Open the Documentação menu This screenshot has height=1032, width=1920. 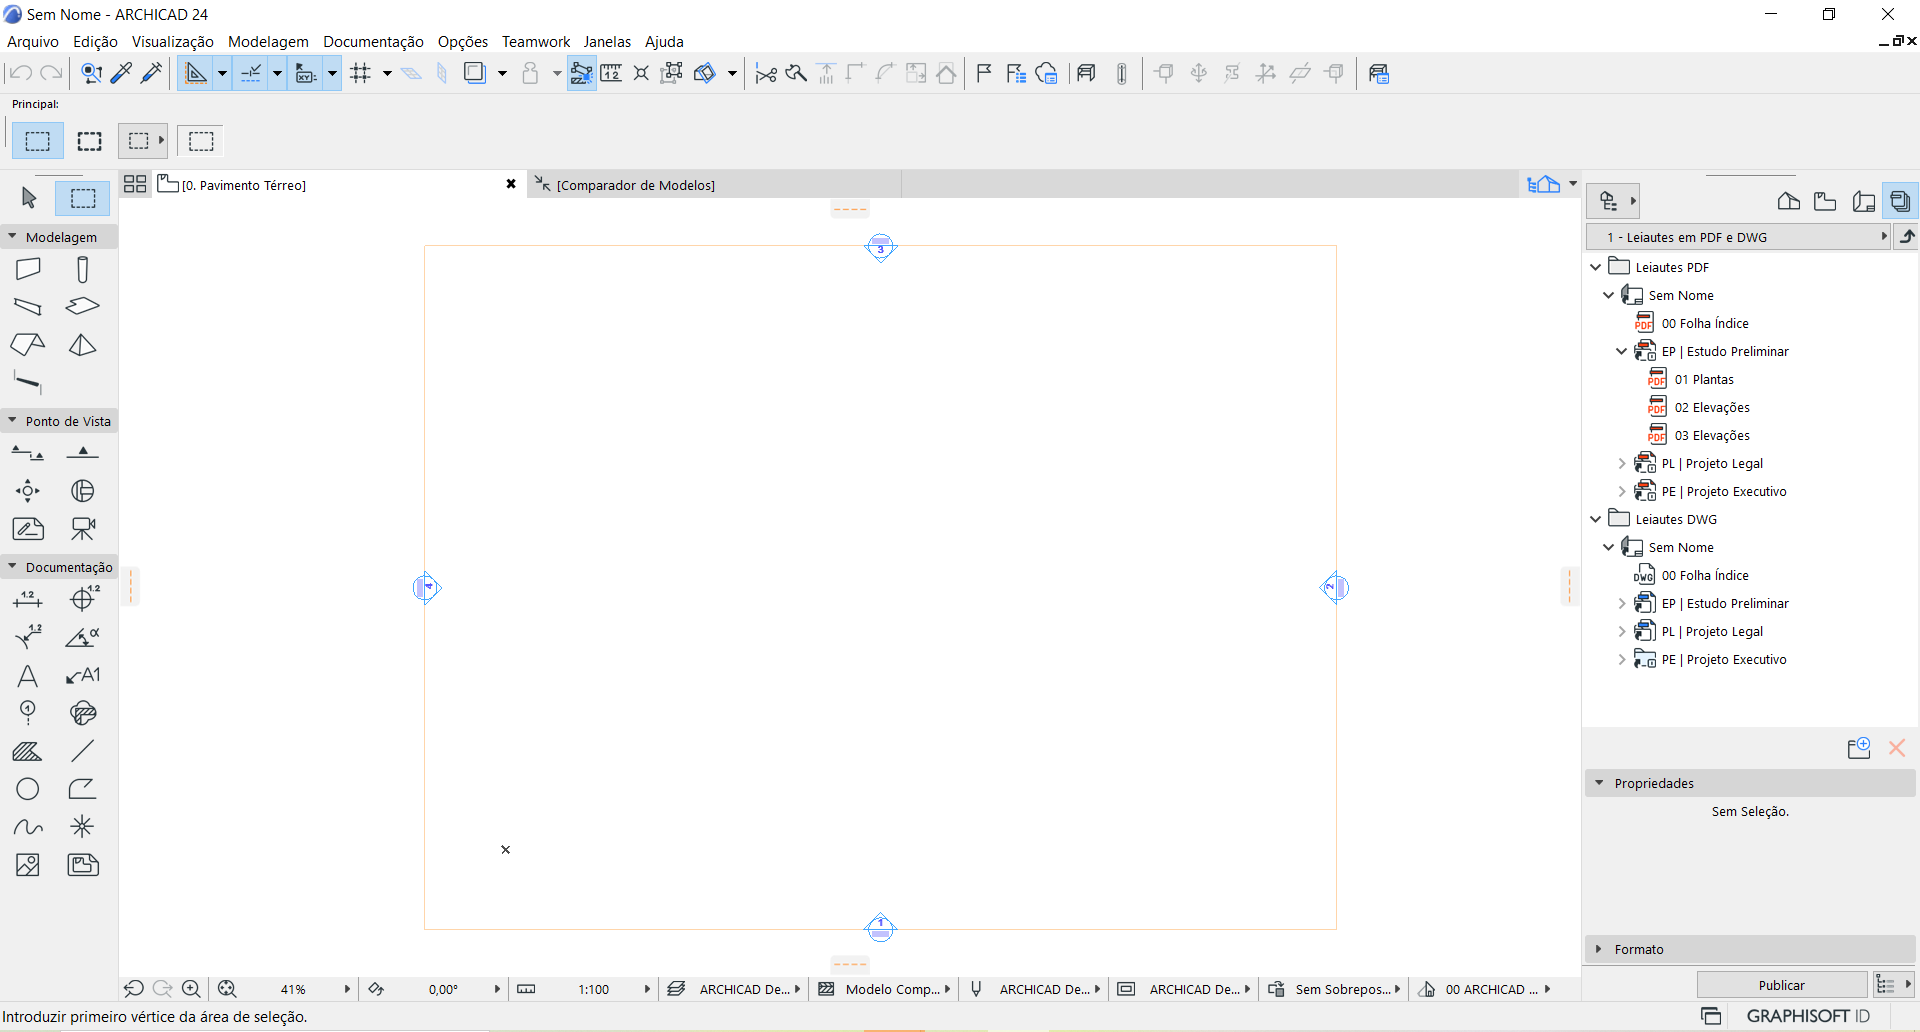(373, 41)
